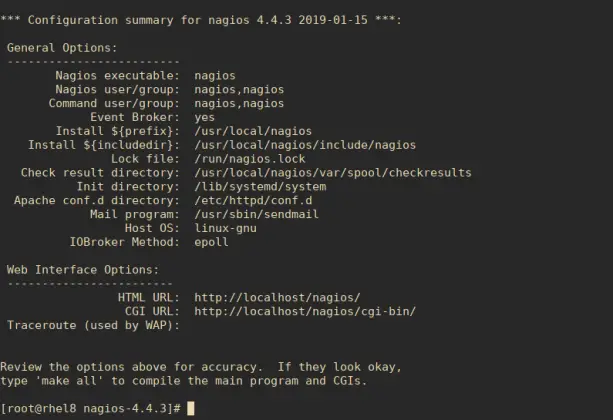Image resolution: width=613 pixels, height=420 pixels.
Task: Click the 'make all' instruction text
Action: 73,381
